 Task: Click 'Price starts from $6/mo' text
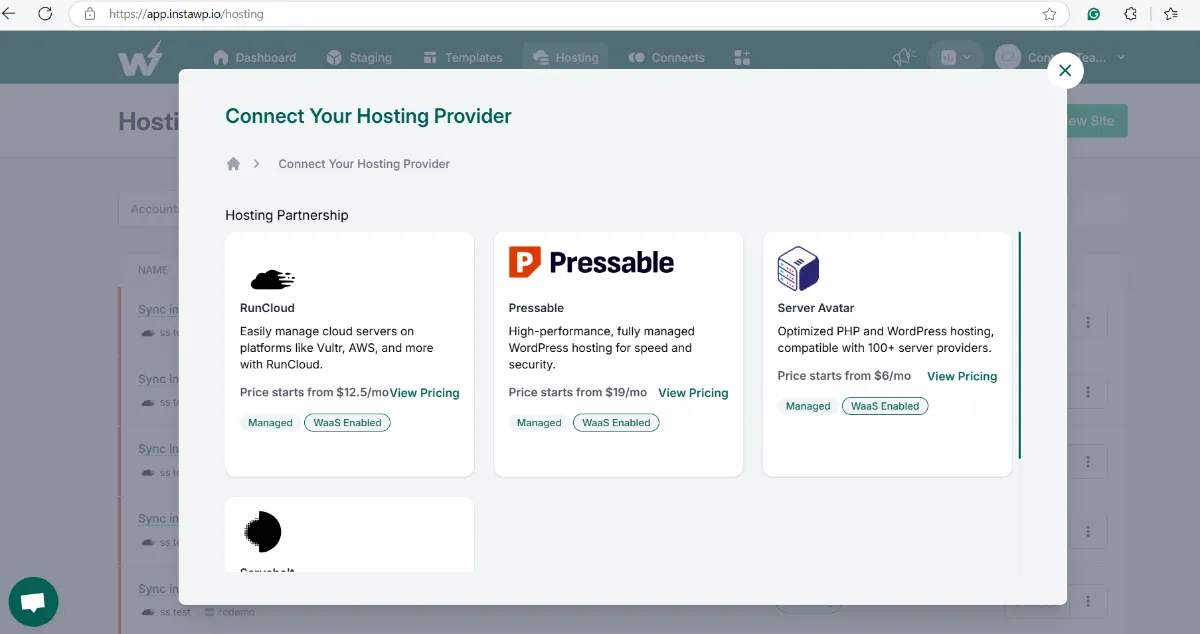pos(844,376)
